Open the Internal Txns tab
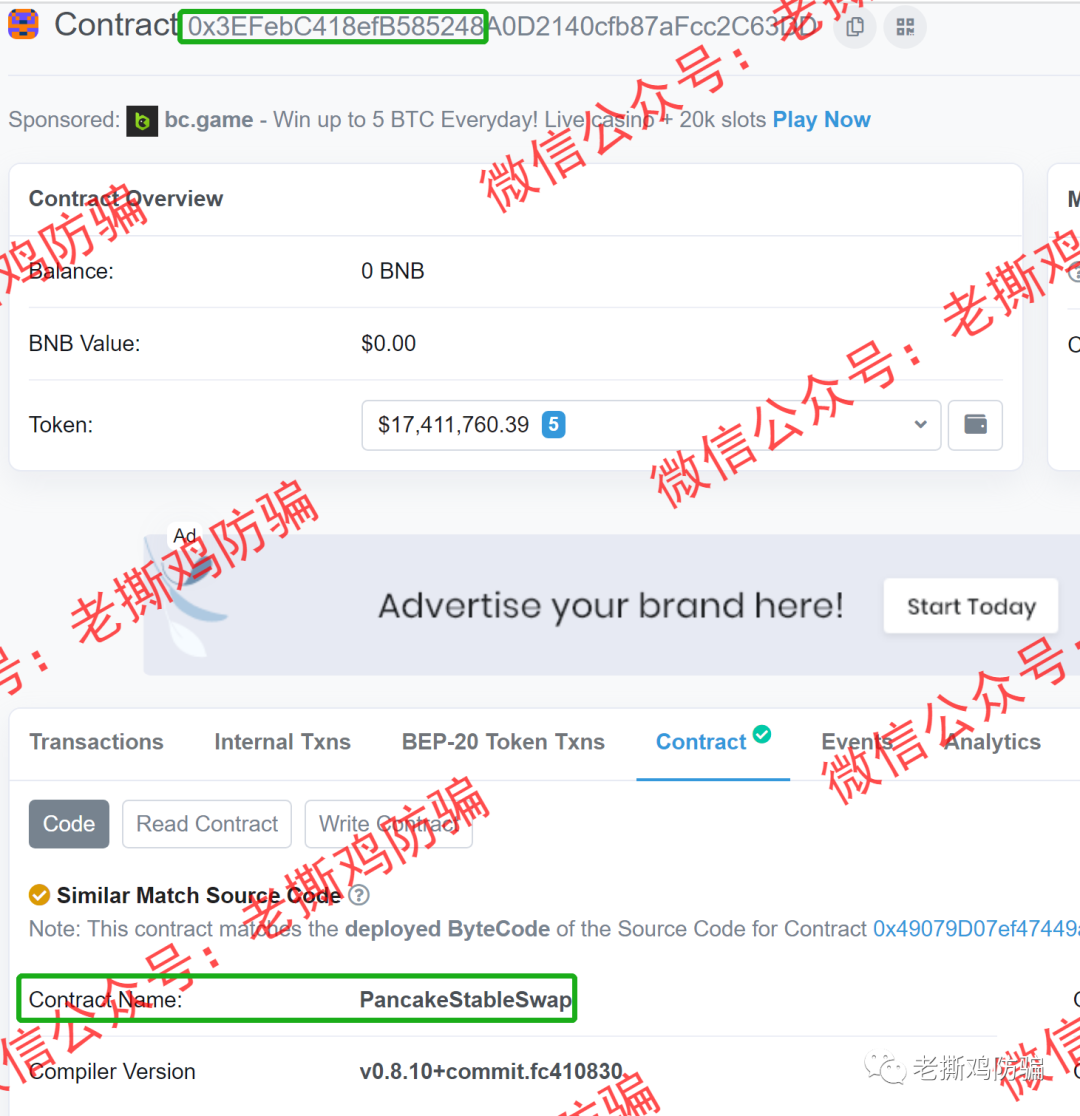The height and width of the screenshot is (1116, 1080). tap(283, 742)
